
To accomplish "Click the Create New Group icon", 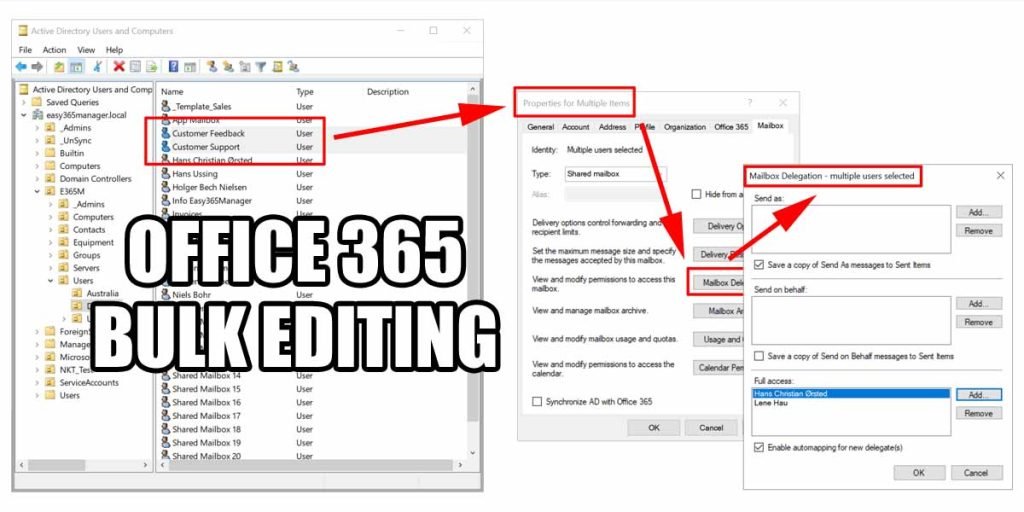I will tap(228, 67).
